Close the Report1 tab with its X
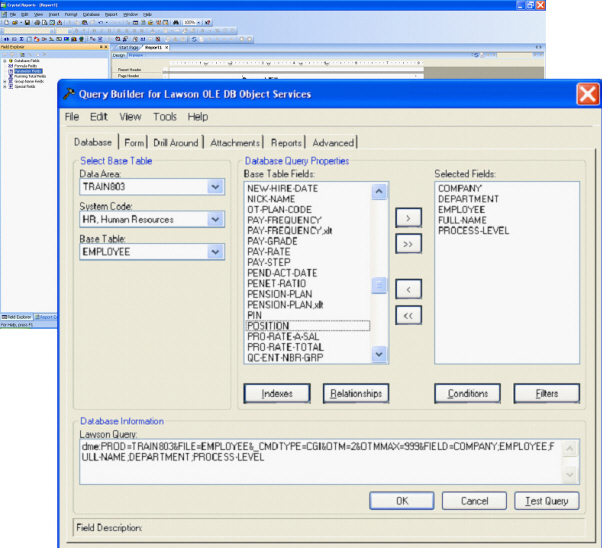Screen dimensions: 602x548 (x=166, y=47)
